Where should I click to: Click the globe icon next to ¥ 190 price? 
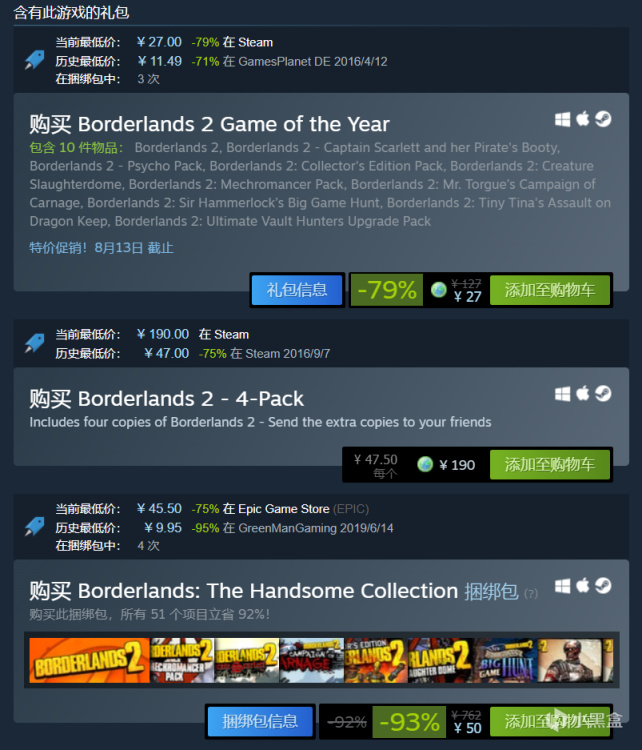(x=425, y=464)
